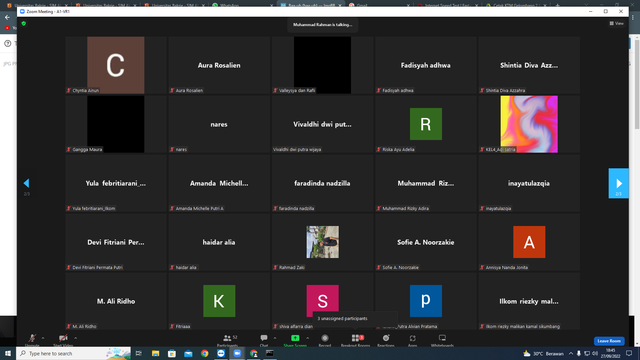The height and width of the screenshot is (360, 640).
Task: Select the colorful swirl avatar tile
Action: click(x=529, y=124)
